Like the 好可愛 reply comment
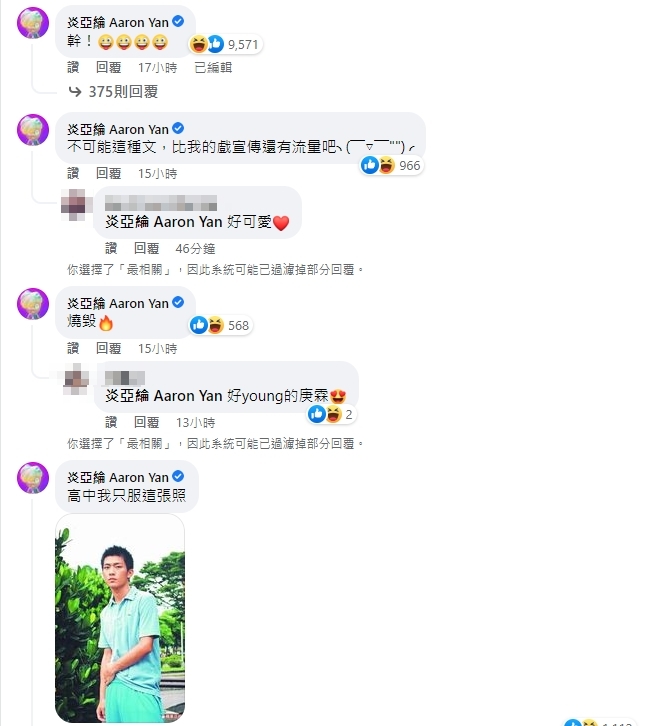651x726 pixels. 111,249
